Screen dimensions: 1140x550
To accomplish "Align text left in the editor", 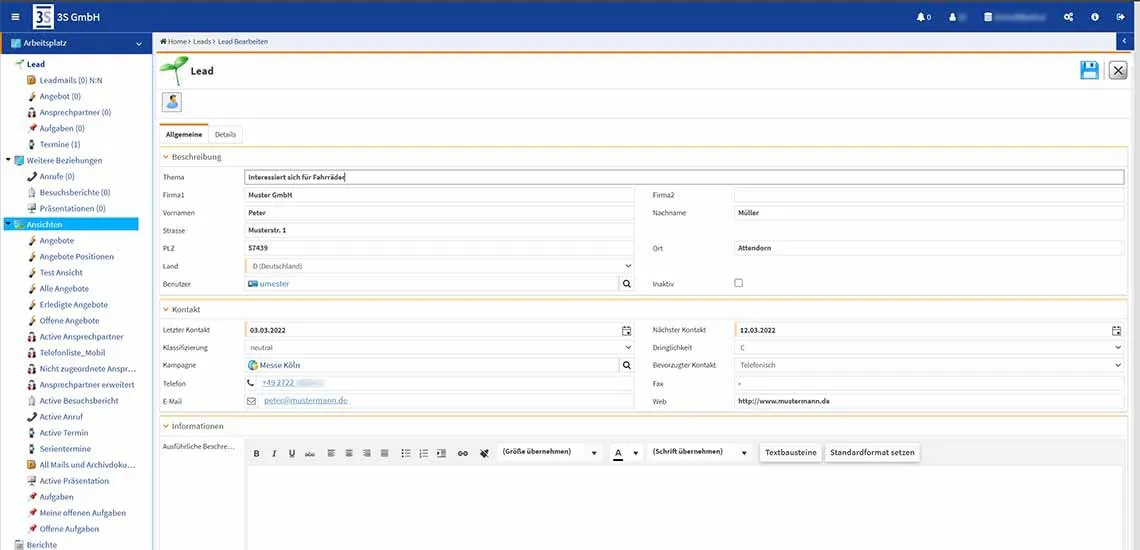I will (332, 453).
